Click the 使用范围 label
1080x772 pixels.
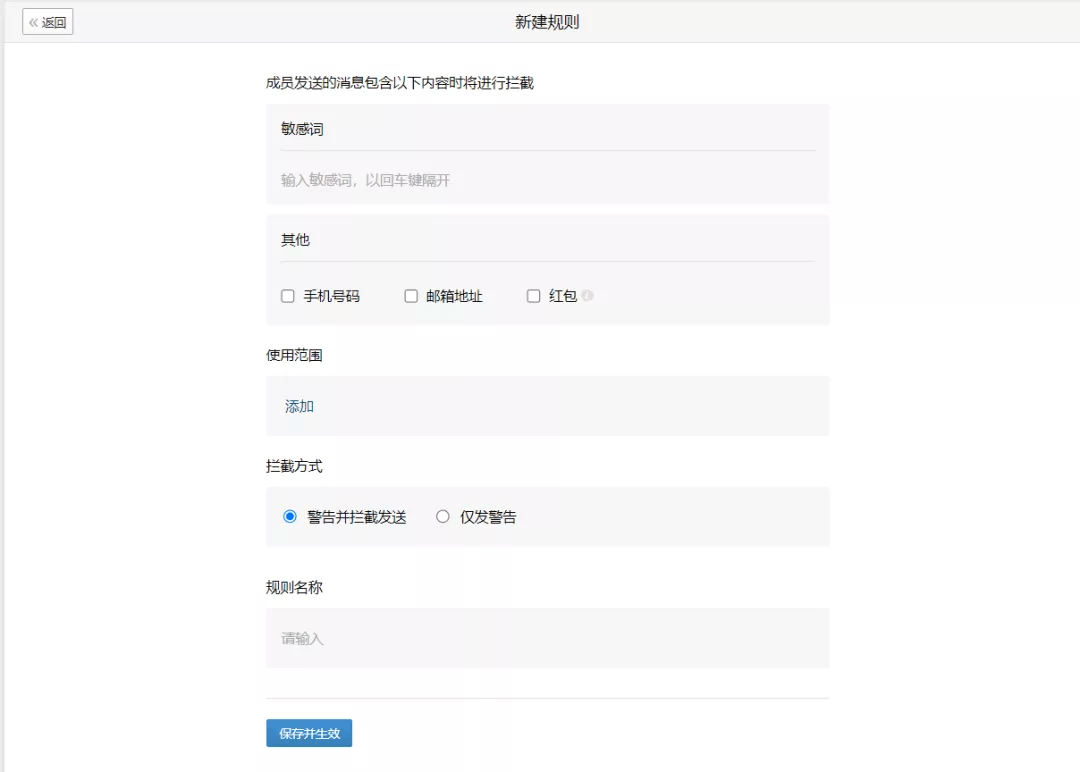[294, 355]
